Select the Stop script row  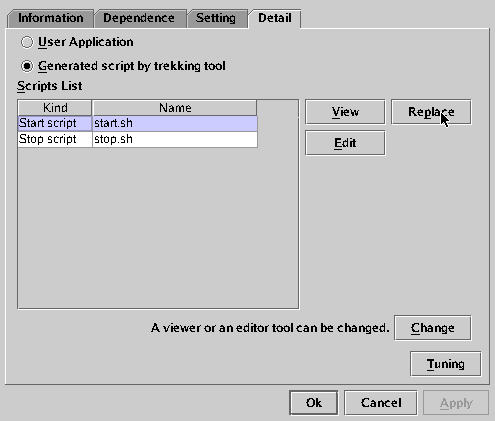tap(138, 139)
